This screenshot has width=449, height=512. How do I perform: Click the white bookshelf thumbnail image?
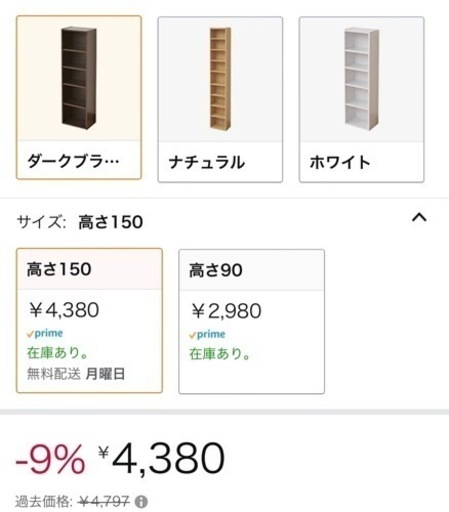coord(362,79)
